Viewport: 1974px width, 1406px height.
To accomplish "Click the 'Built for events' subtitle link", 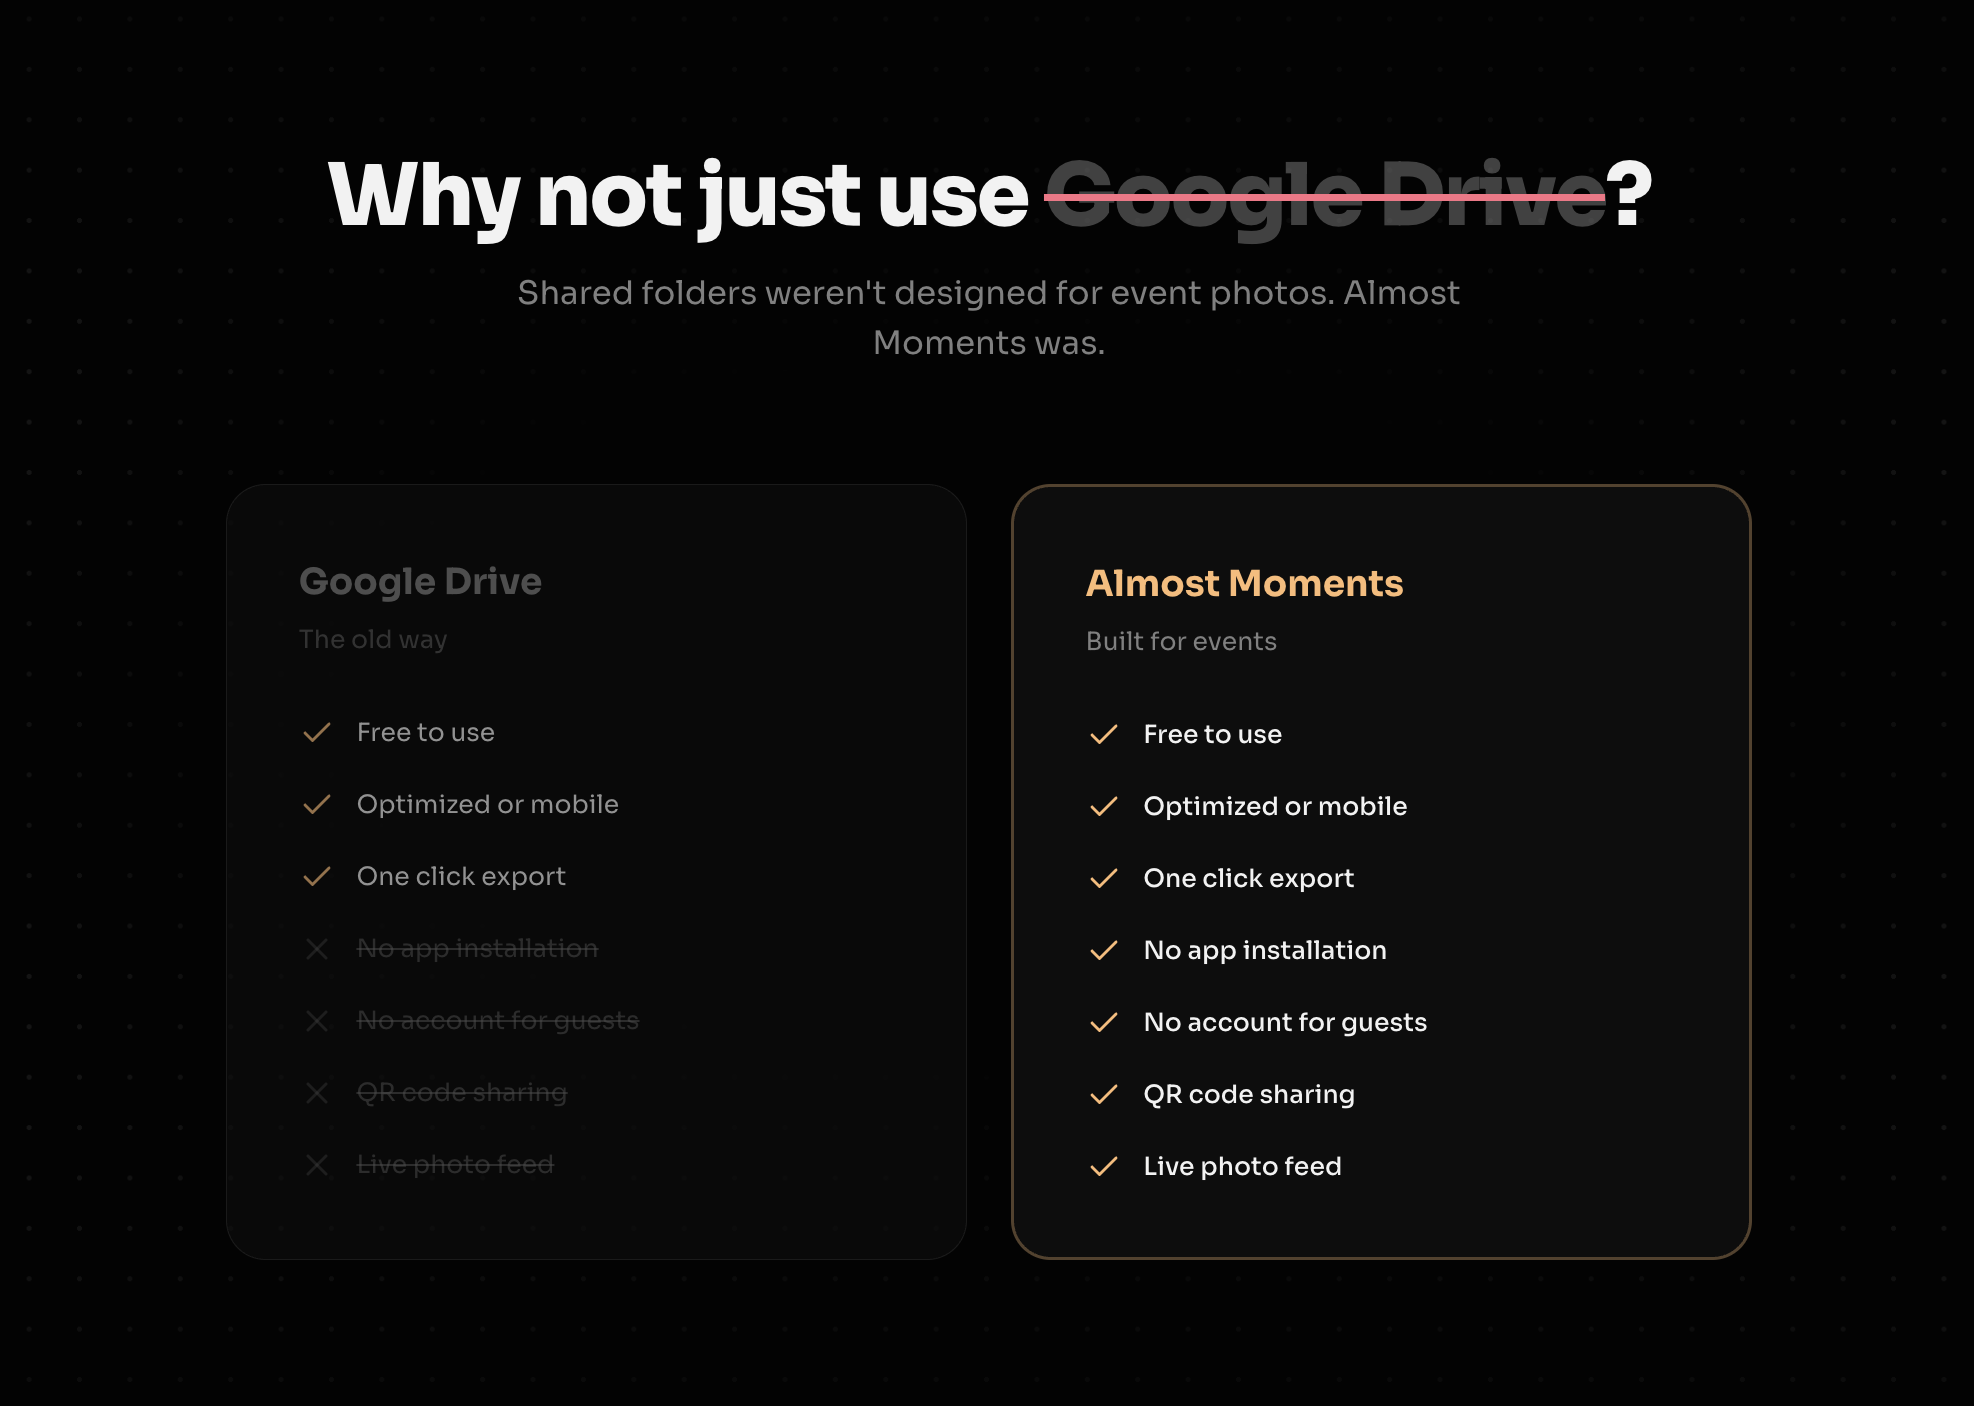I will point(1181,641).
